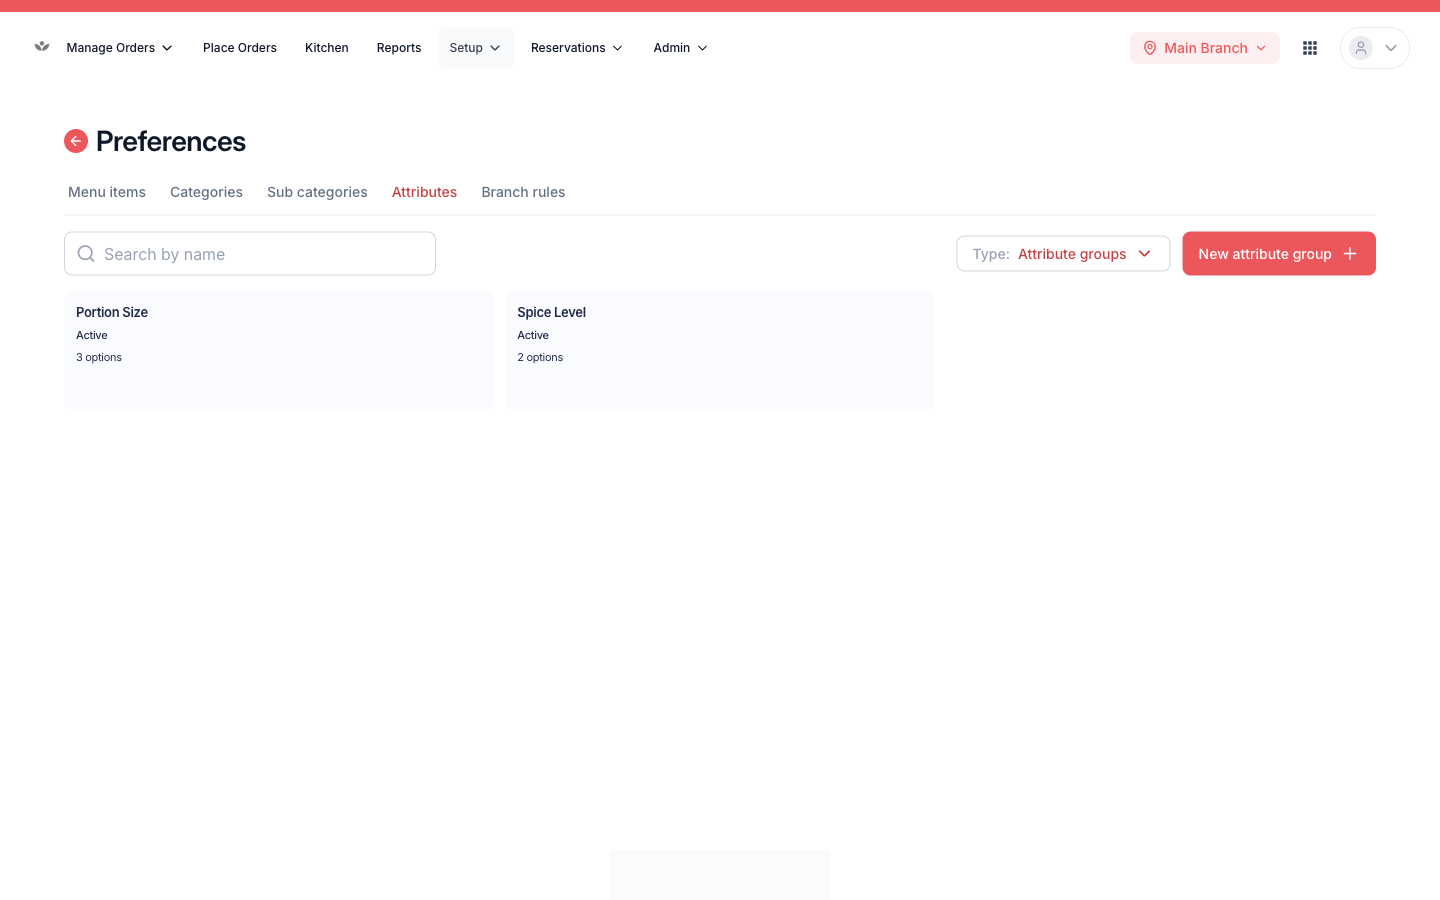Switch to the Menu items tab
Image resolution: width=1440 pixels, height=900 pixels.
point(107,192)
